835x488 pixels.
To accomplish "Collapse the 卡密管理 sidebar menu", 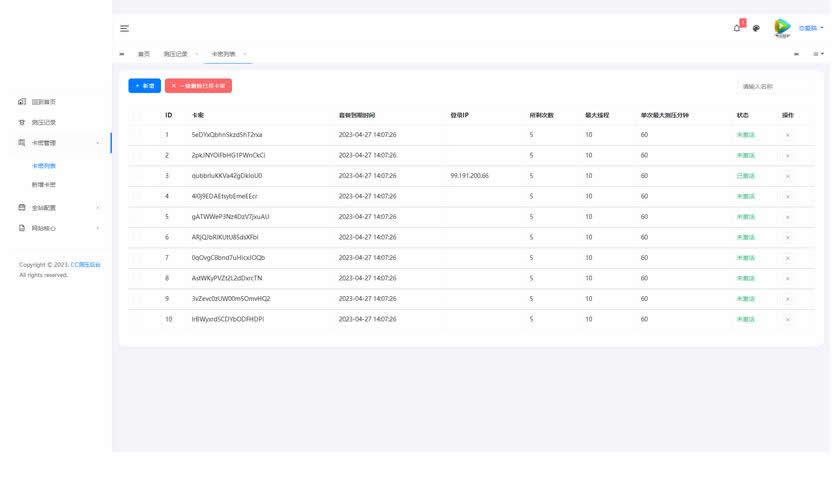I will click(x=97, y=143).
